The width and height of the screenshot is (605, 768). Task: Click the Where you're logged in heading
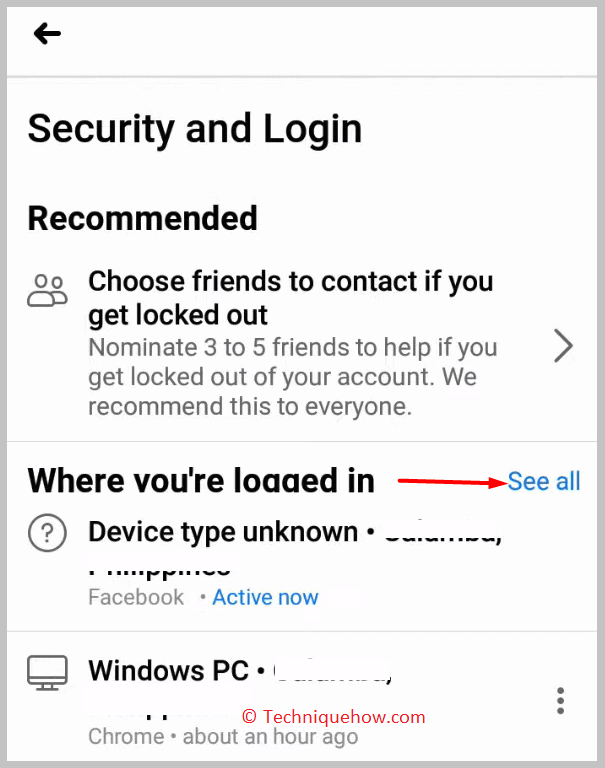point(201,480)
